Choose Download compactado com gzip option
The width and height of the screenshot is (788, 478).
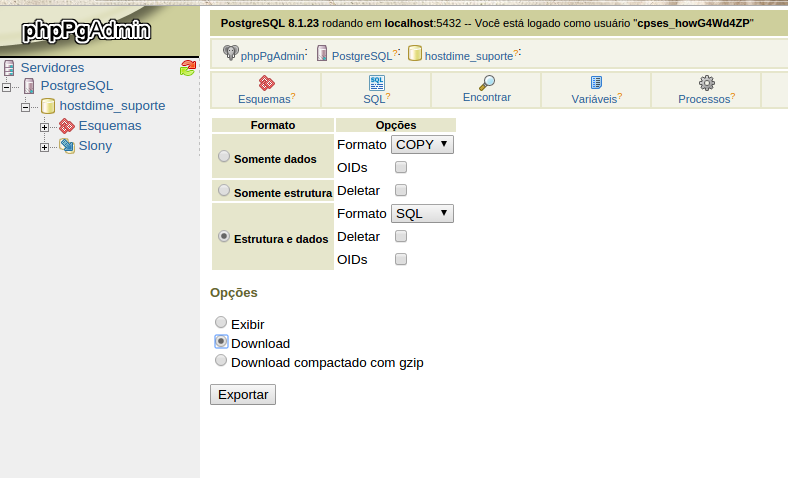221,360
